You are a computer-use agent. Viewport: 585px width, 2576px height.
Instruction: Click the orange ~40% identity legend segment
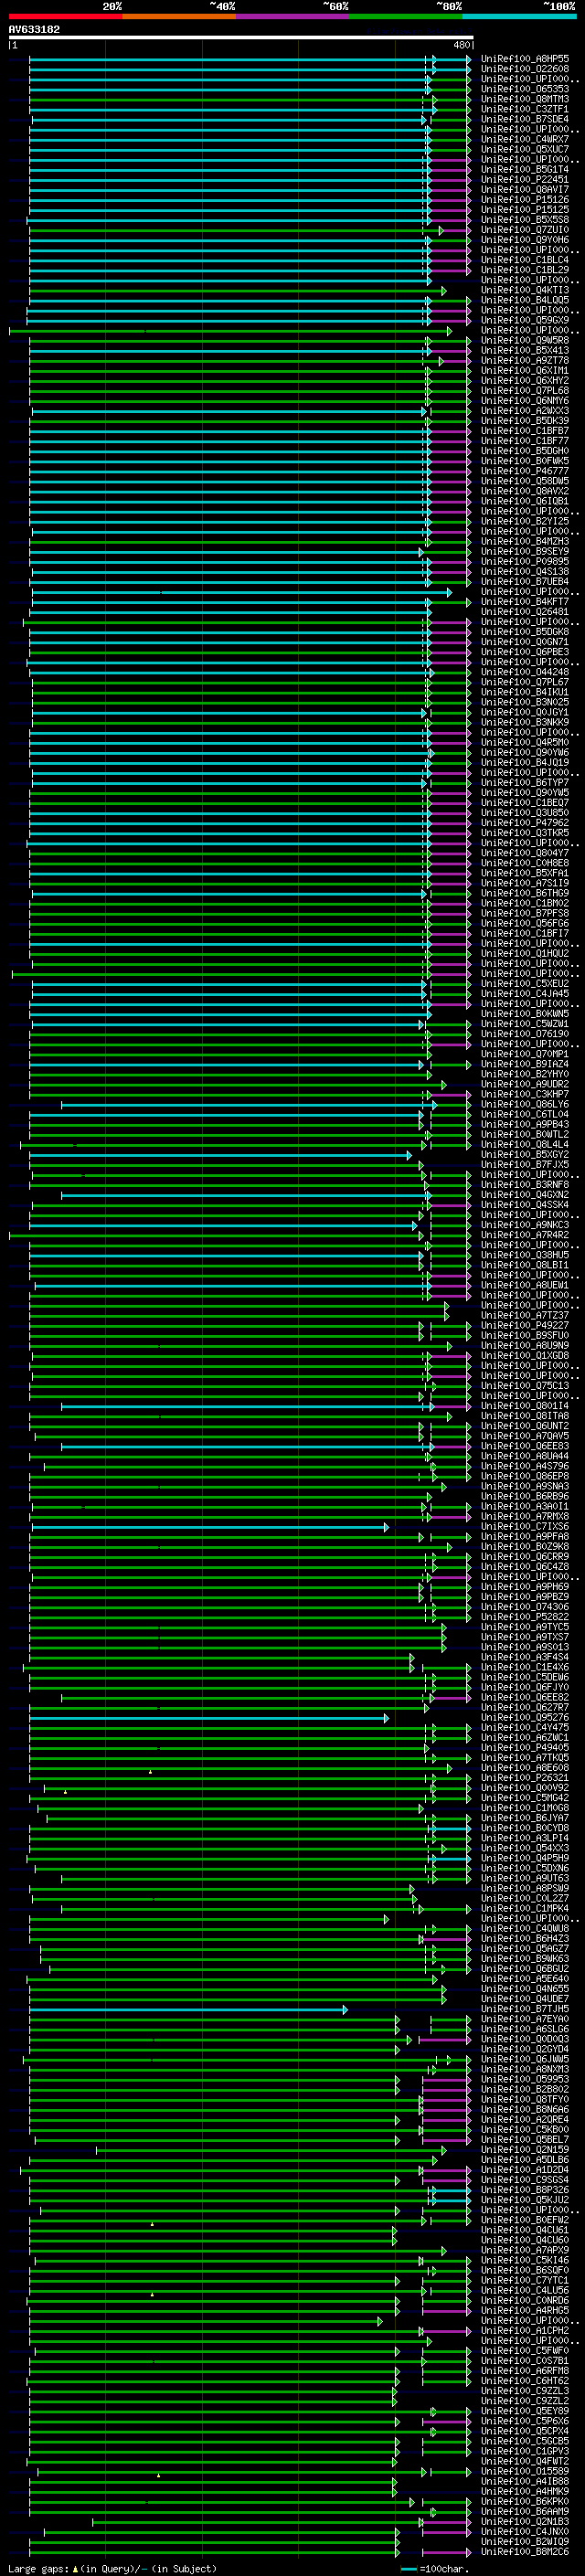pyautogui.click(x=179, y=16)
